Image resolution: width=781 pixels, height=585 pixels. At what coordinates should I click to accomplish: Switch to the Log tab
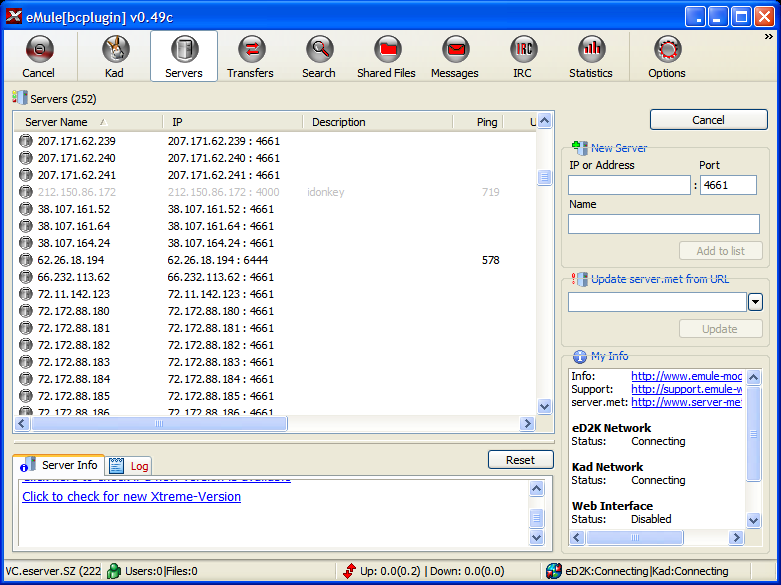129,466
